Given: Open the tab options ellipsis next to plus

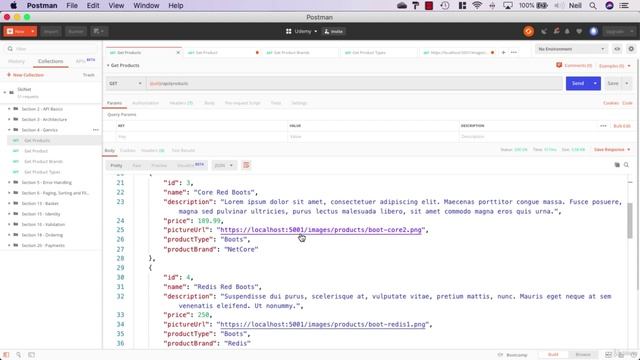Looking at the screenshot, I should 514,53.
